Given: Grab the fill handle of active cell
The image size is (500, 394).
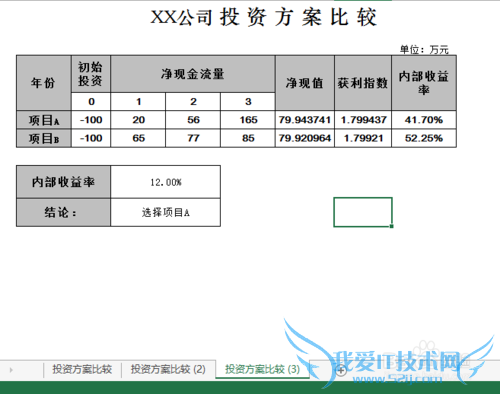Looking at the screenshot, I should 392,226.
